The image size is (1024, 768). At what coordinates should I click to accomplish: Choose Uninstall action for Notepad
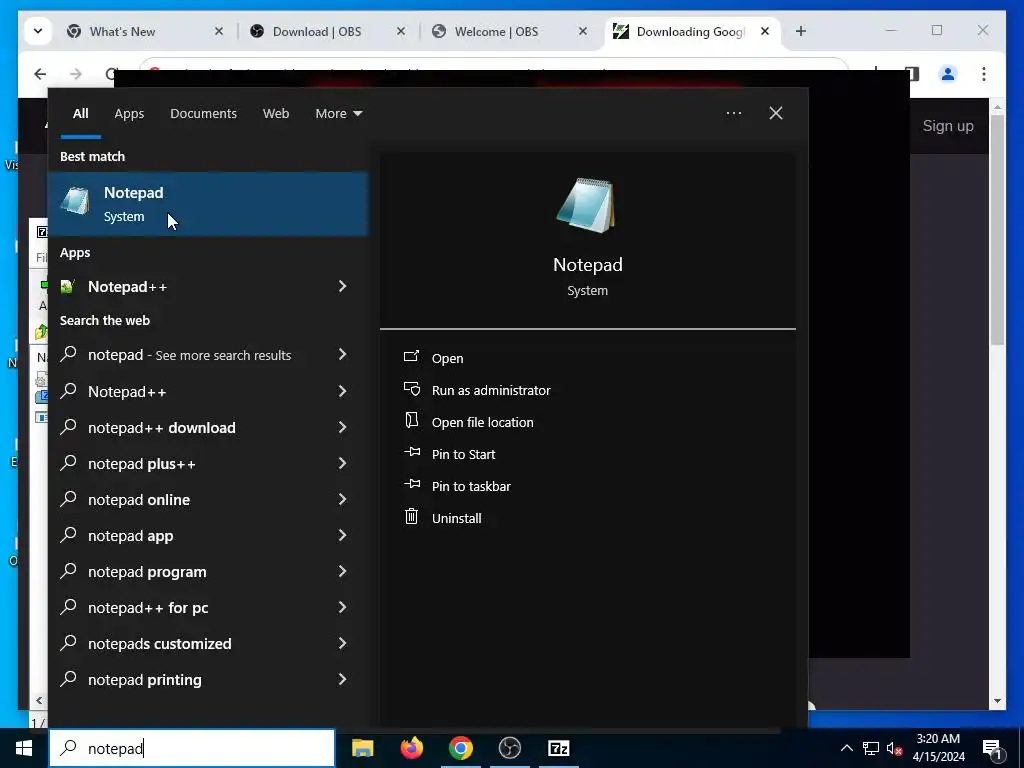(x=456, y=518)
